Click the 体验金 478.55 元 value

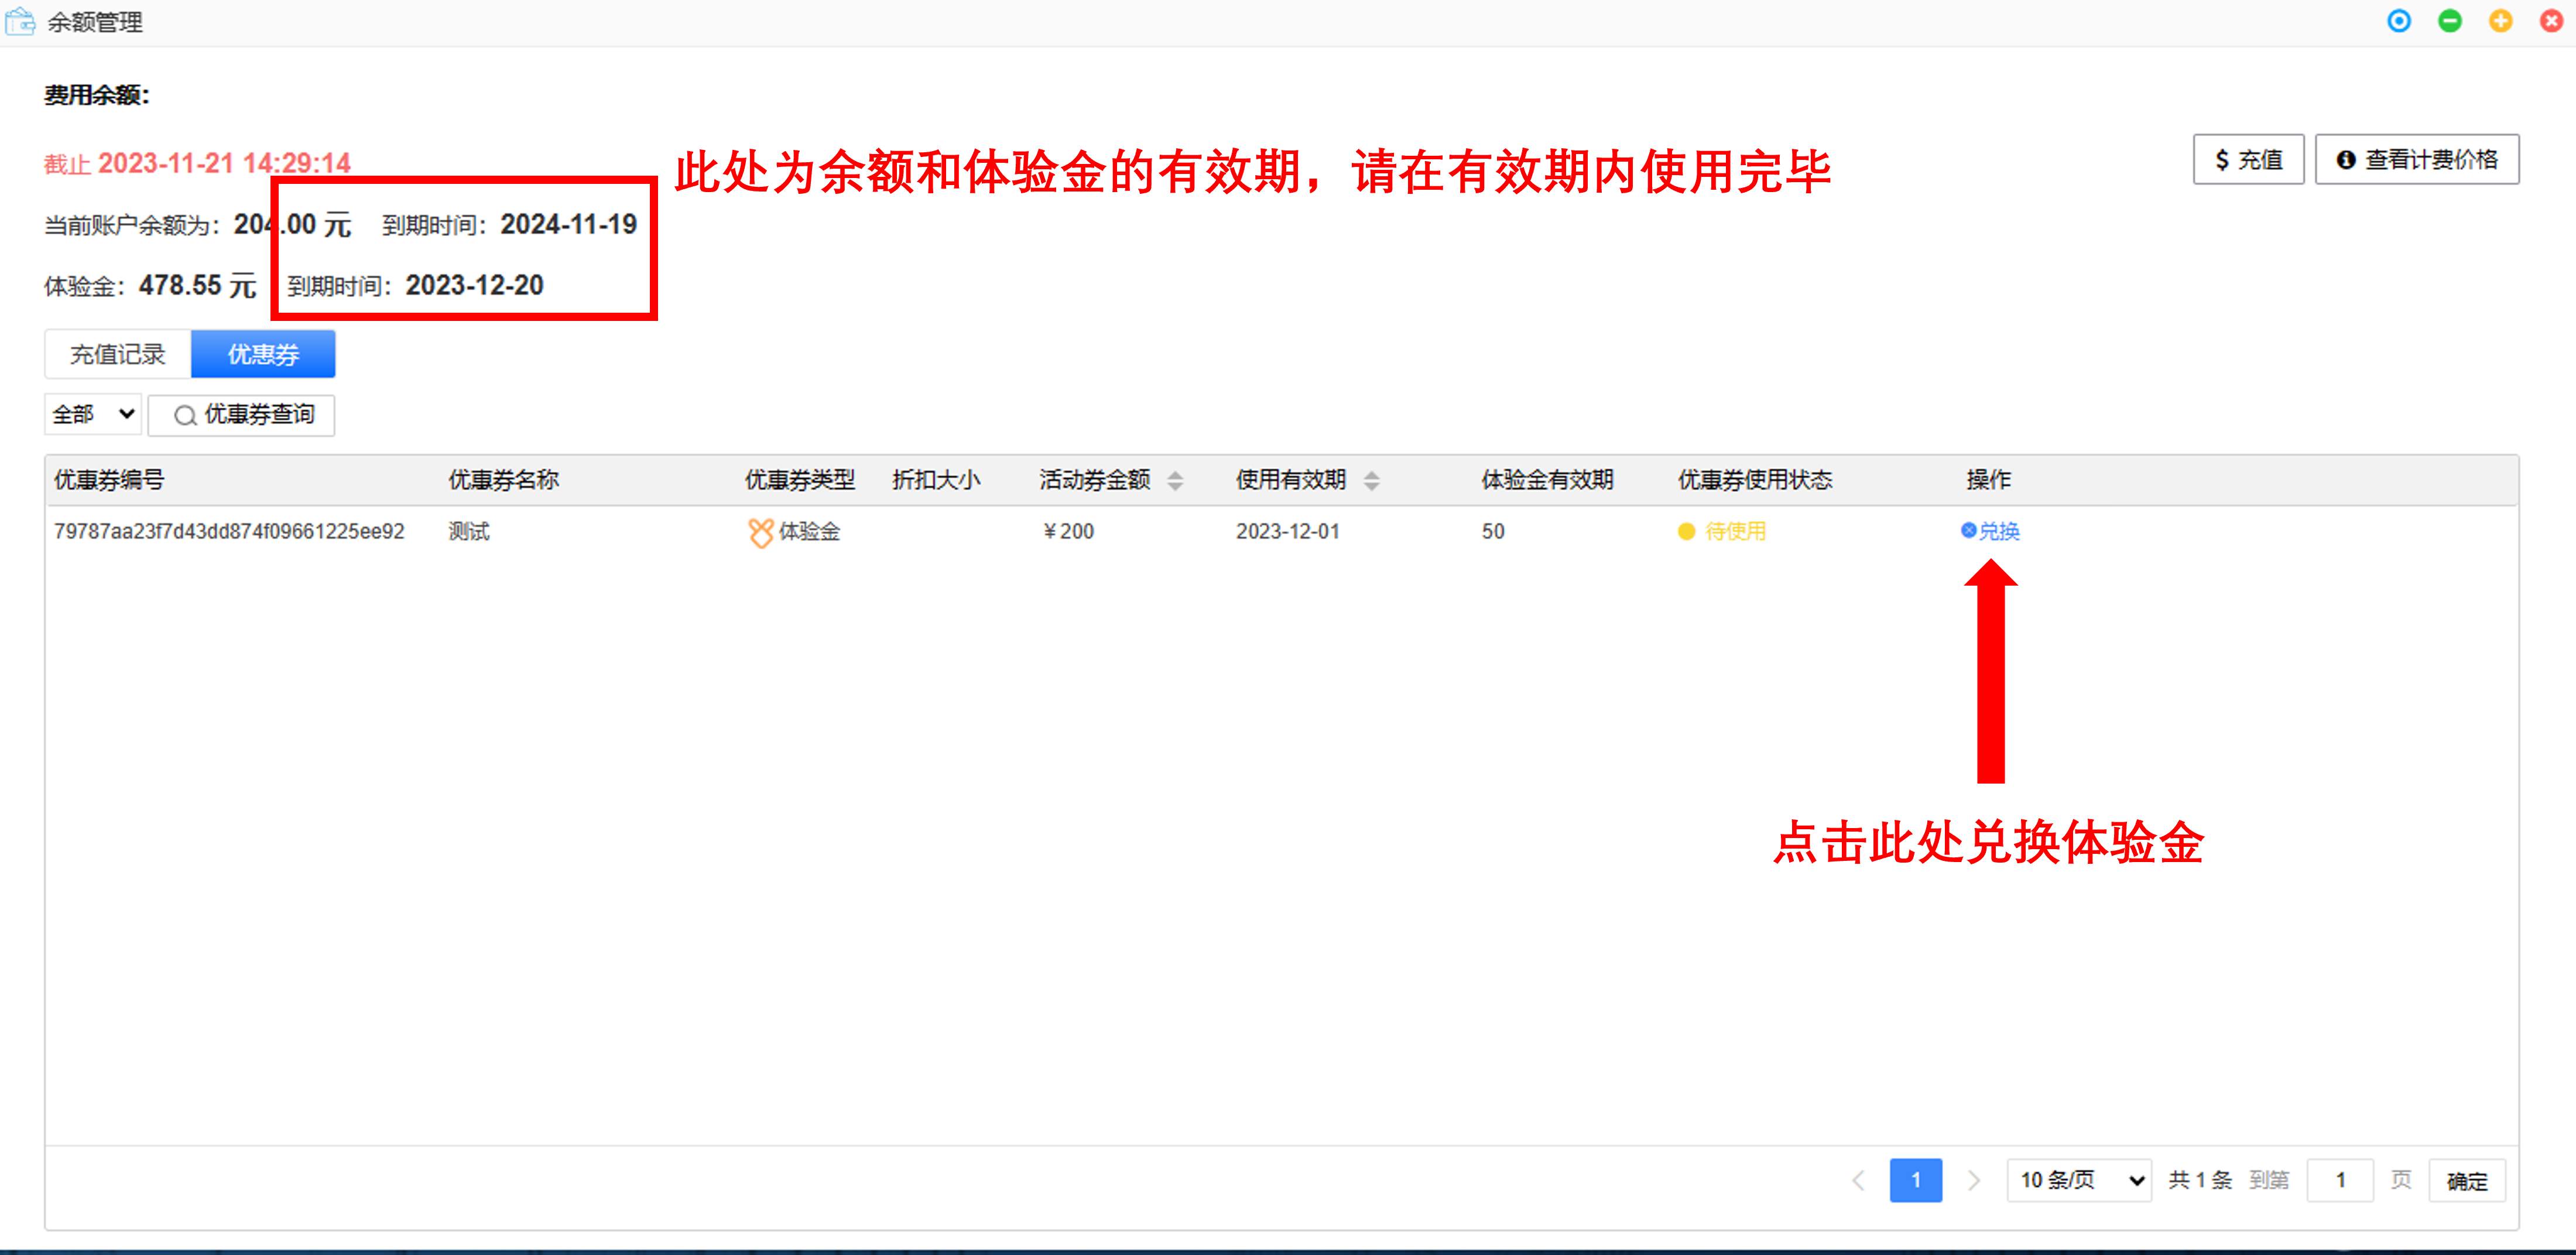click(197, 286)
